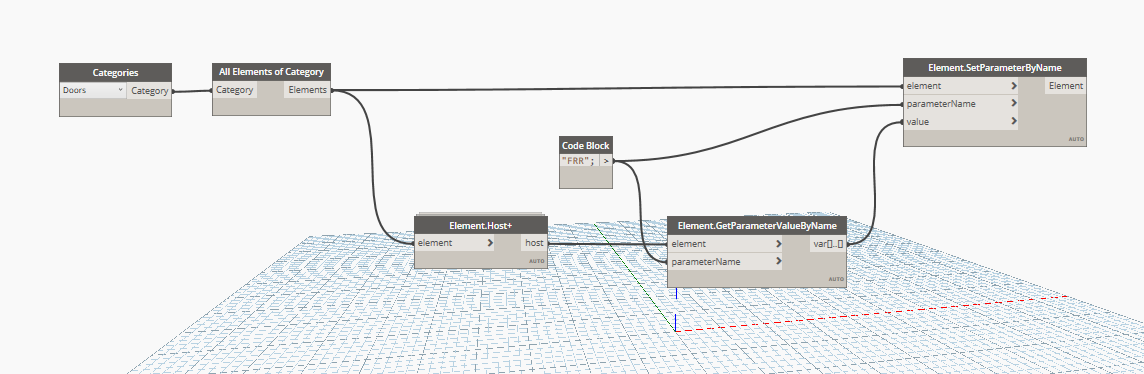Open the Doors dropdown in Categories node

(x=93, y=90)
